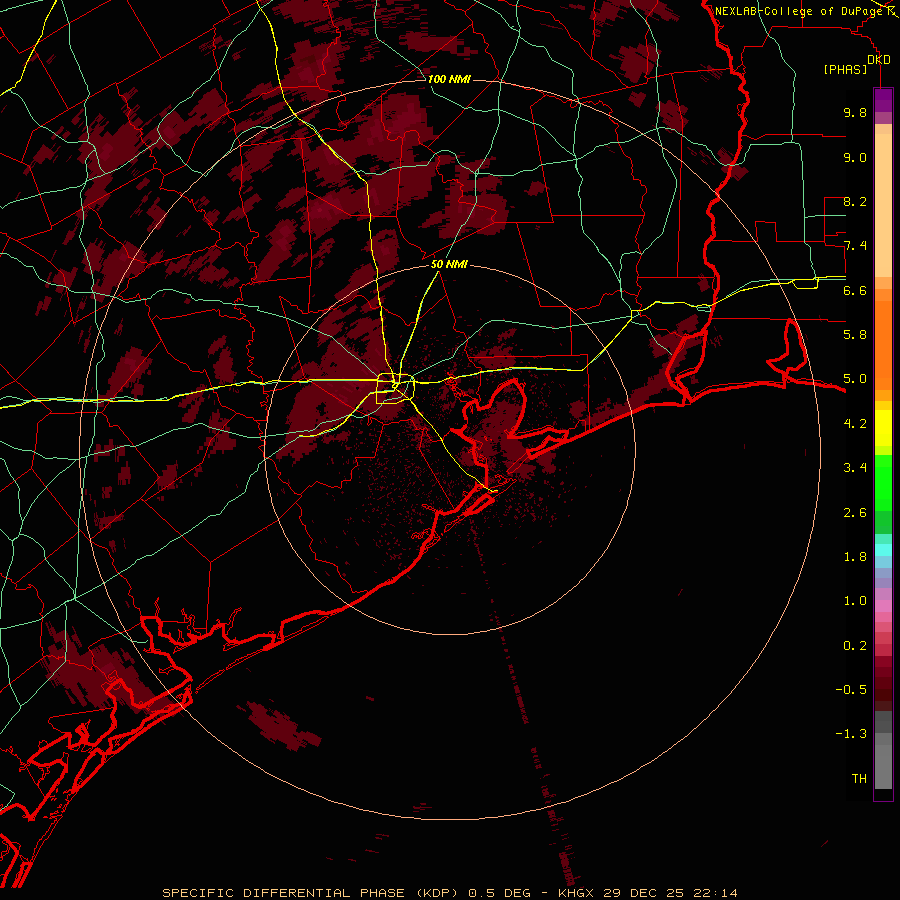This screenshot has height=900, width=900.
Task: Pick the bright yellow color bar segment
Action: coord(883,428)
